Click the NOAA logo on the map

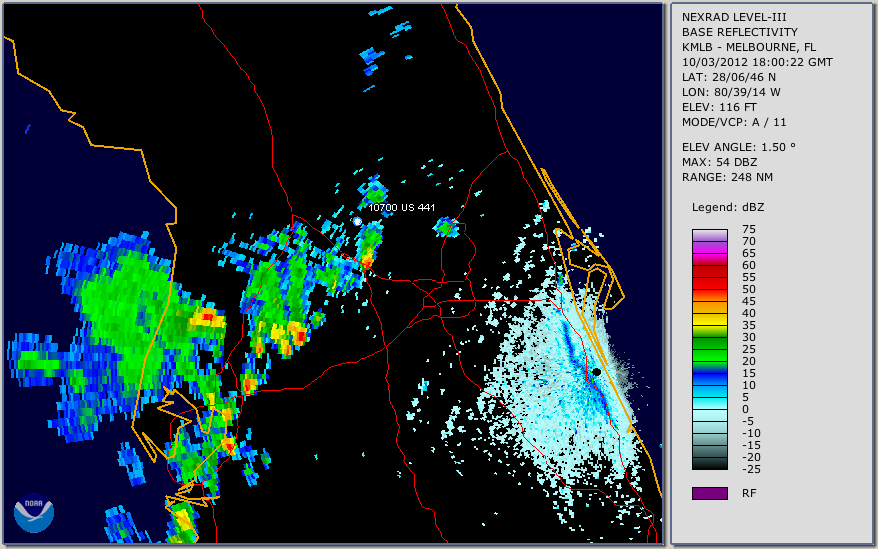coord(34,513)
